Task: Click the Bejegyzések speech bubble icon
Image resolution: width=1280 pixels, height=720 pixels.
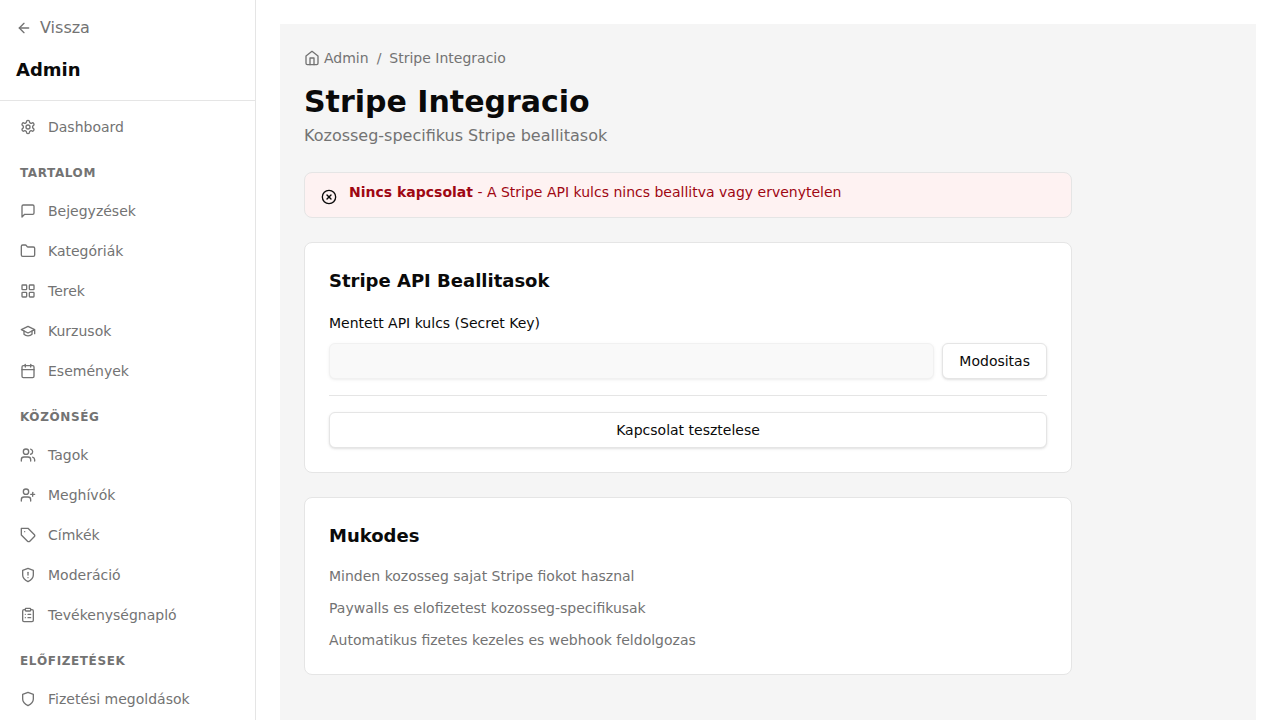Action: [28, 211]
